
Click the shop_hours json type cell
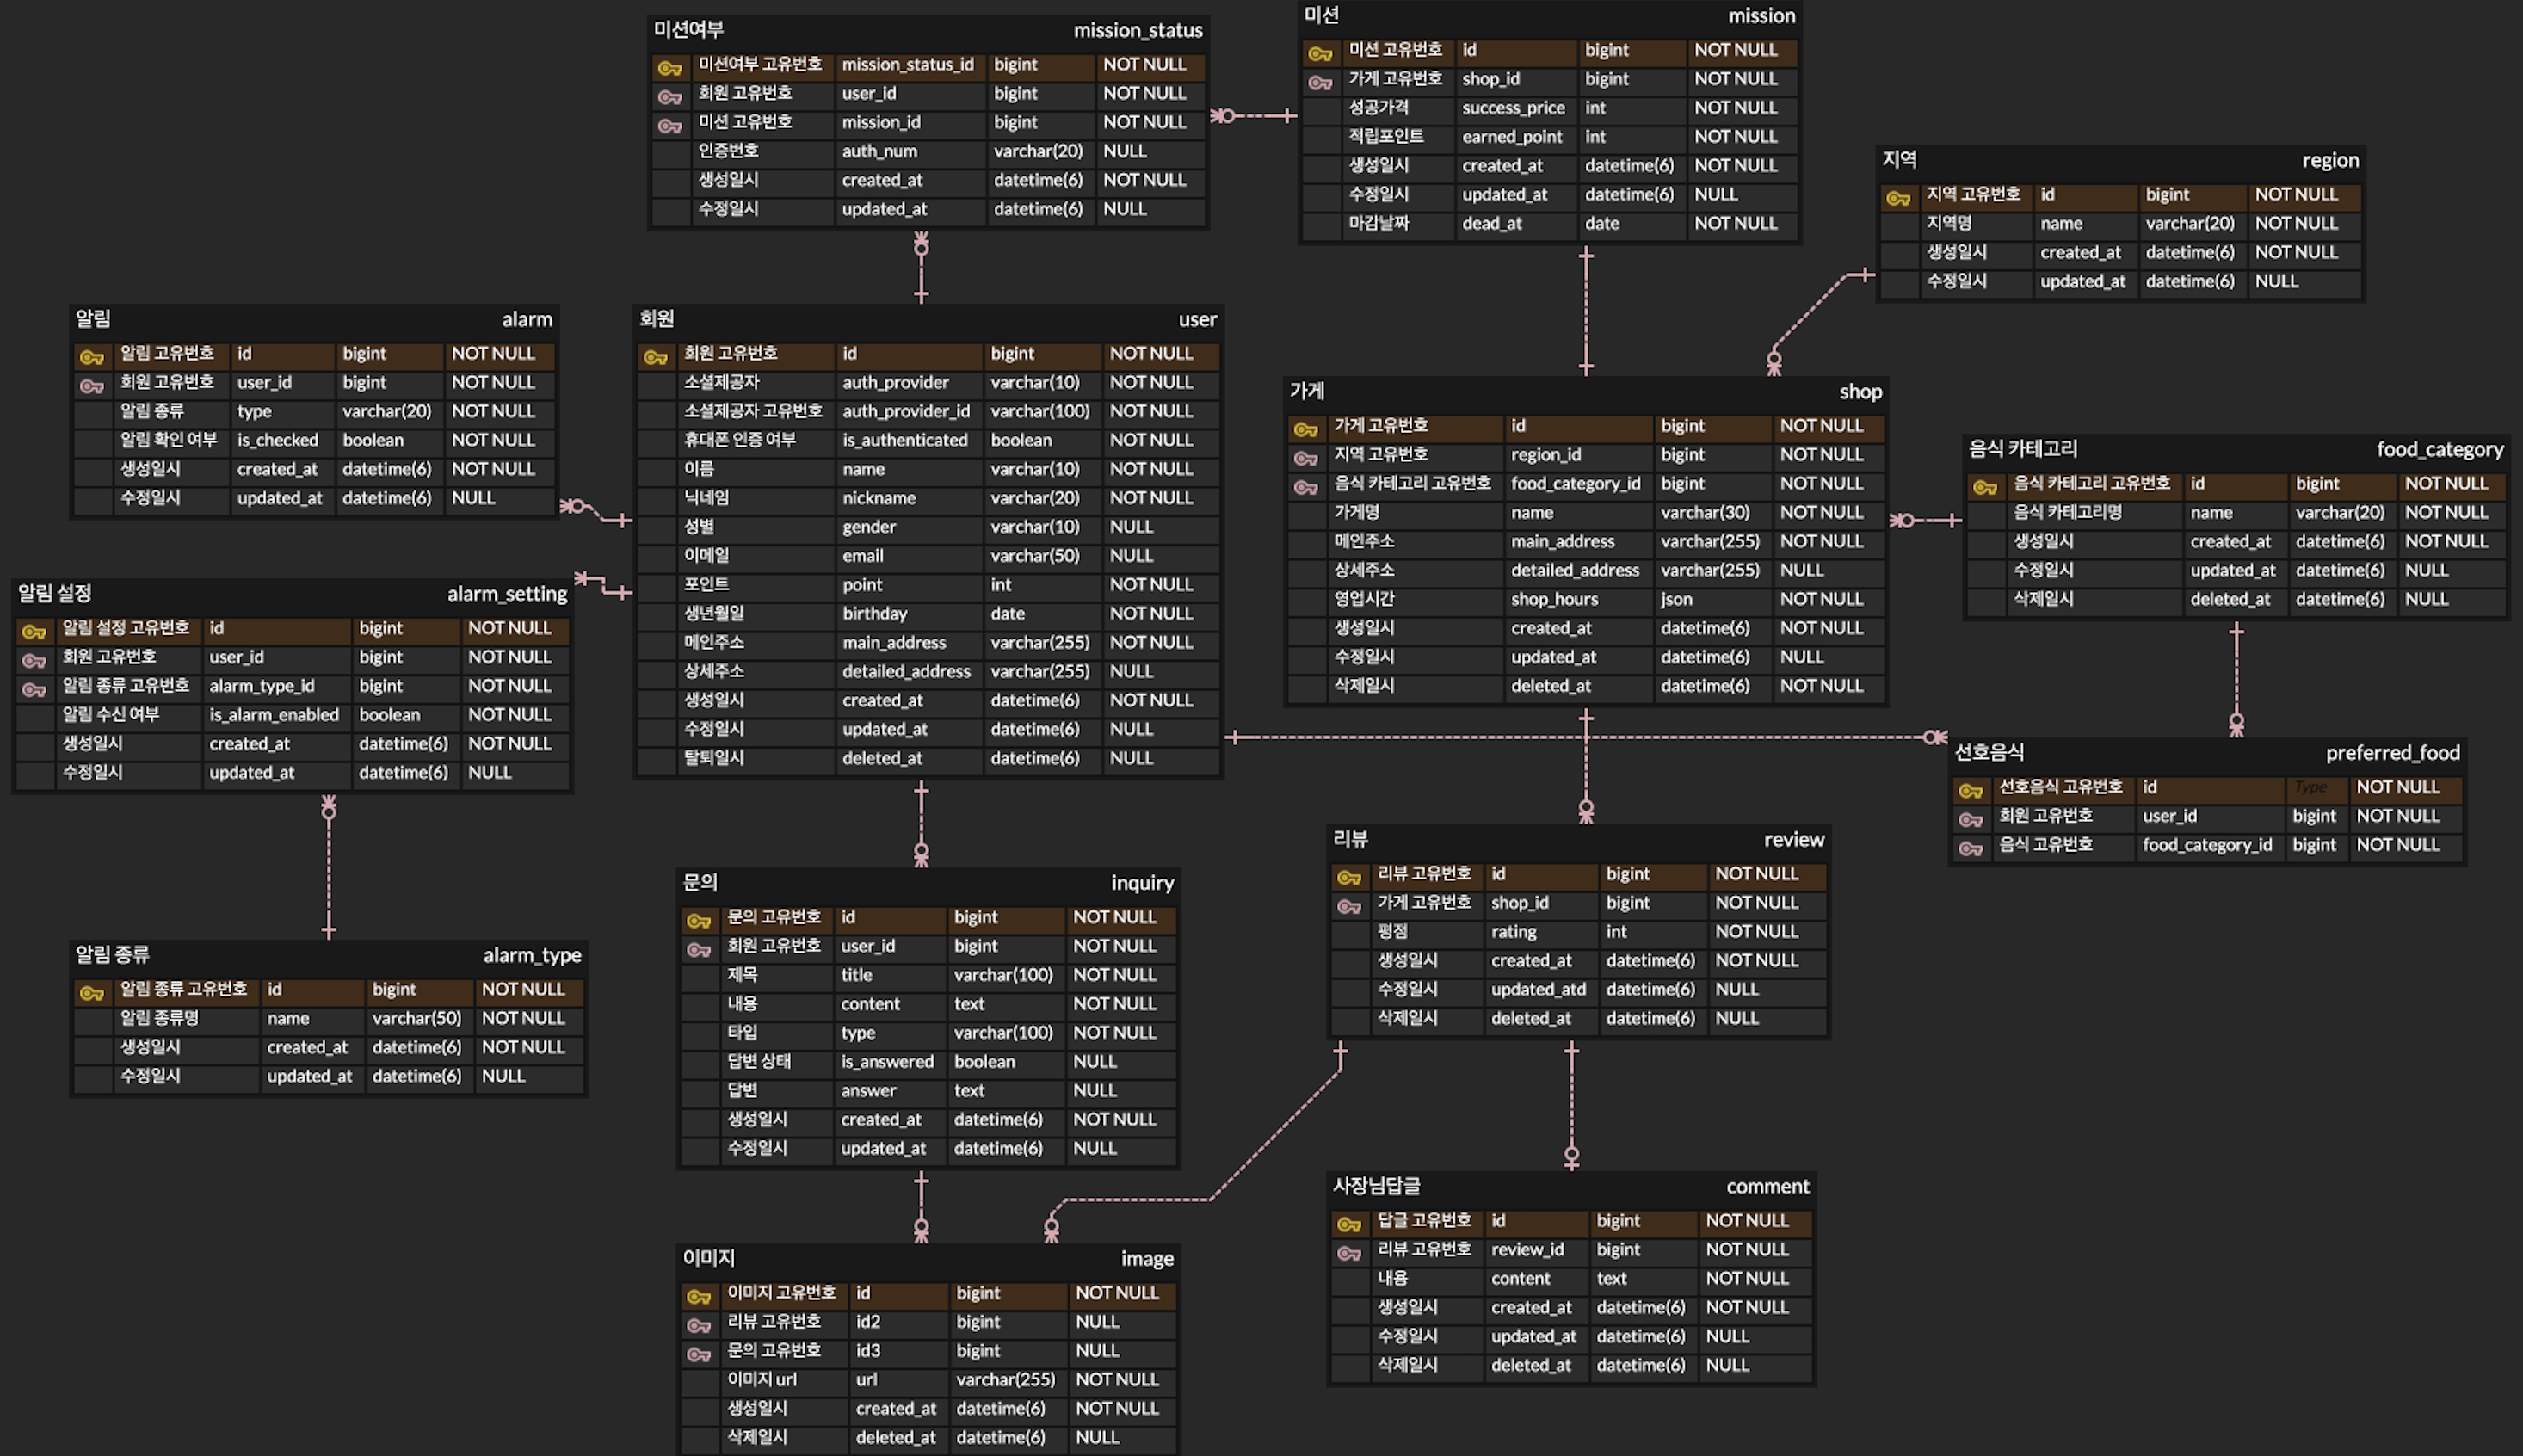1676,599
